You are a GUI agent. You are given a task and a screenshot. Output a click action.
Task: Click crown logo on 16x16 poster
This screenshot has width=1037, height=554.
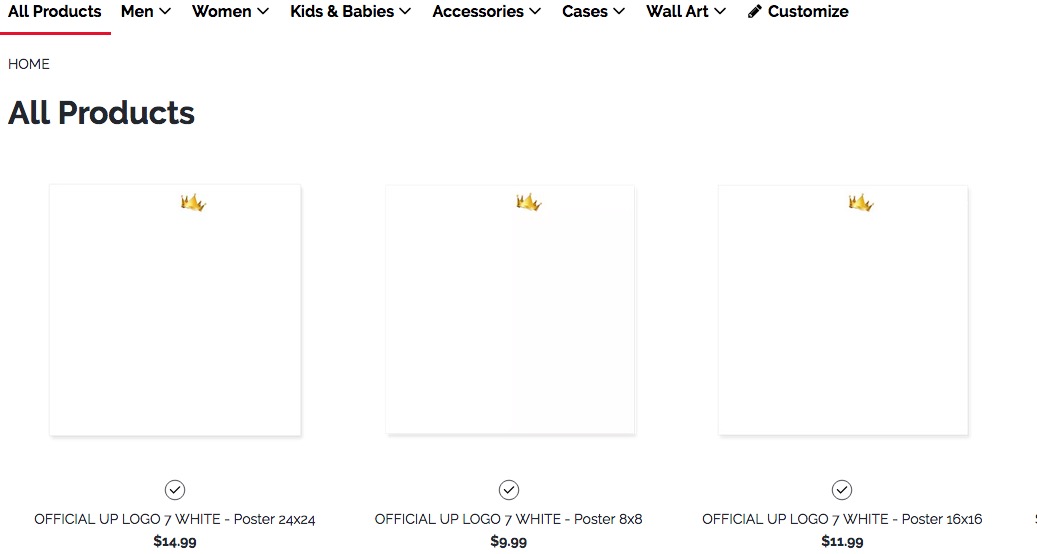coord(861,203)
